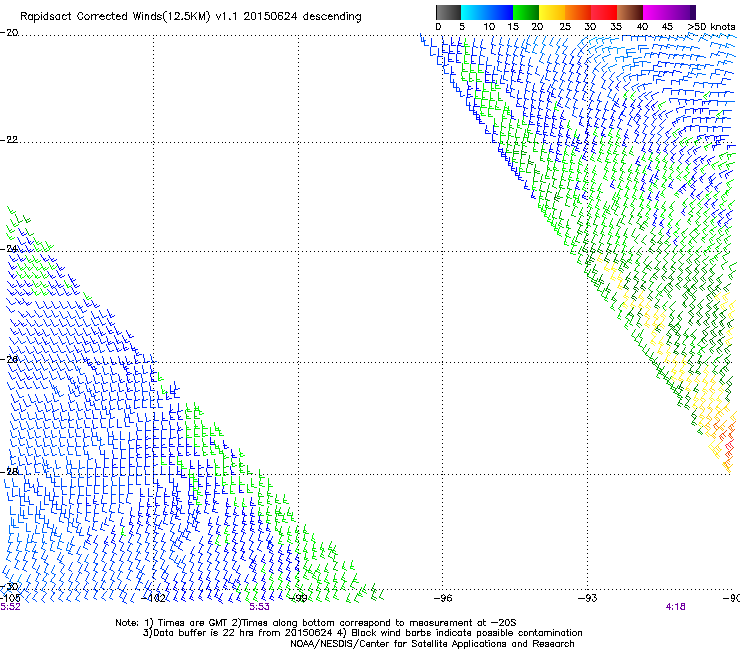Click the purple time stamp '5:53'

pyautogui.click(x=260, y=607)
